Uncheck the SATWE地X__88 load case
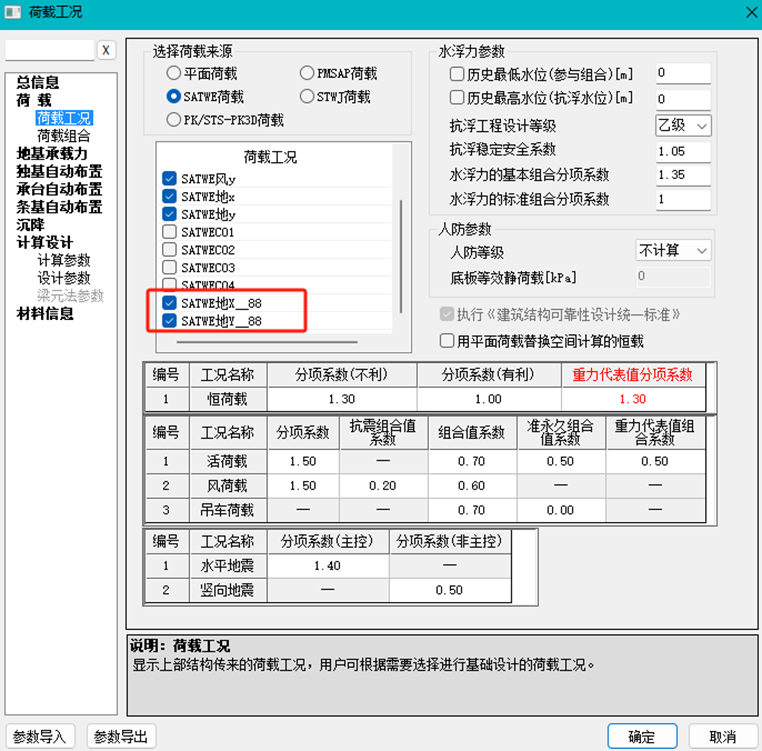 [x=169, y=303]
